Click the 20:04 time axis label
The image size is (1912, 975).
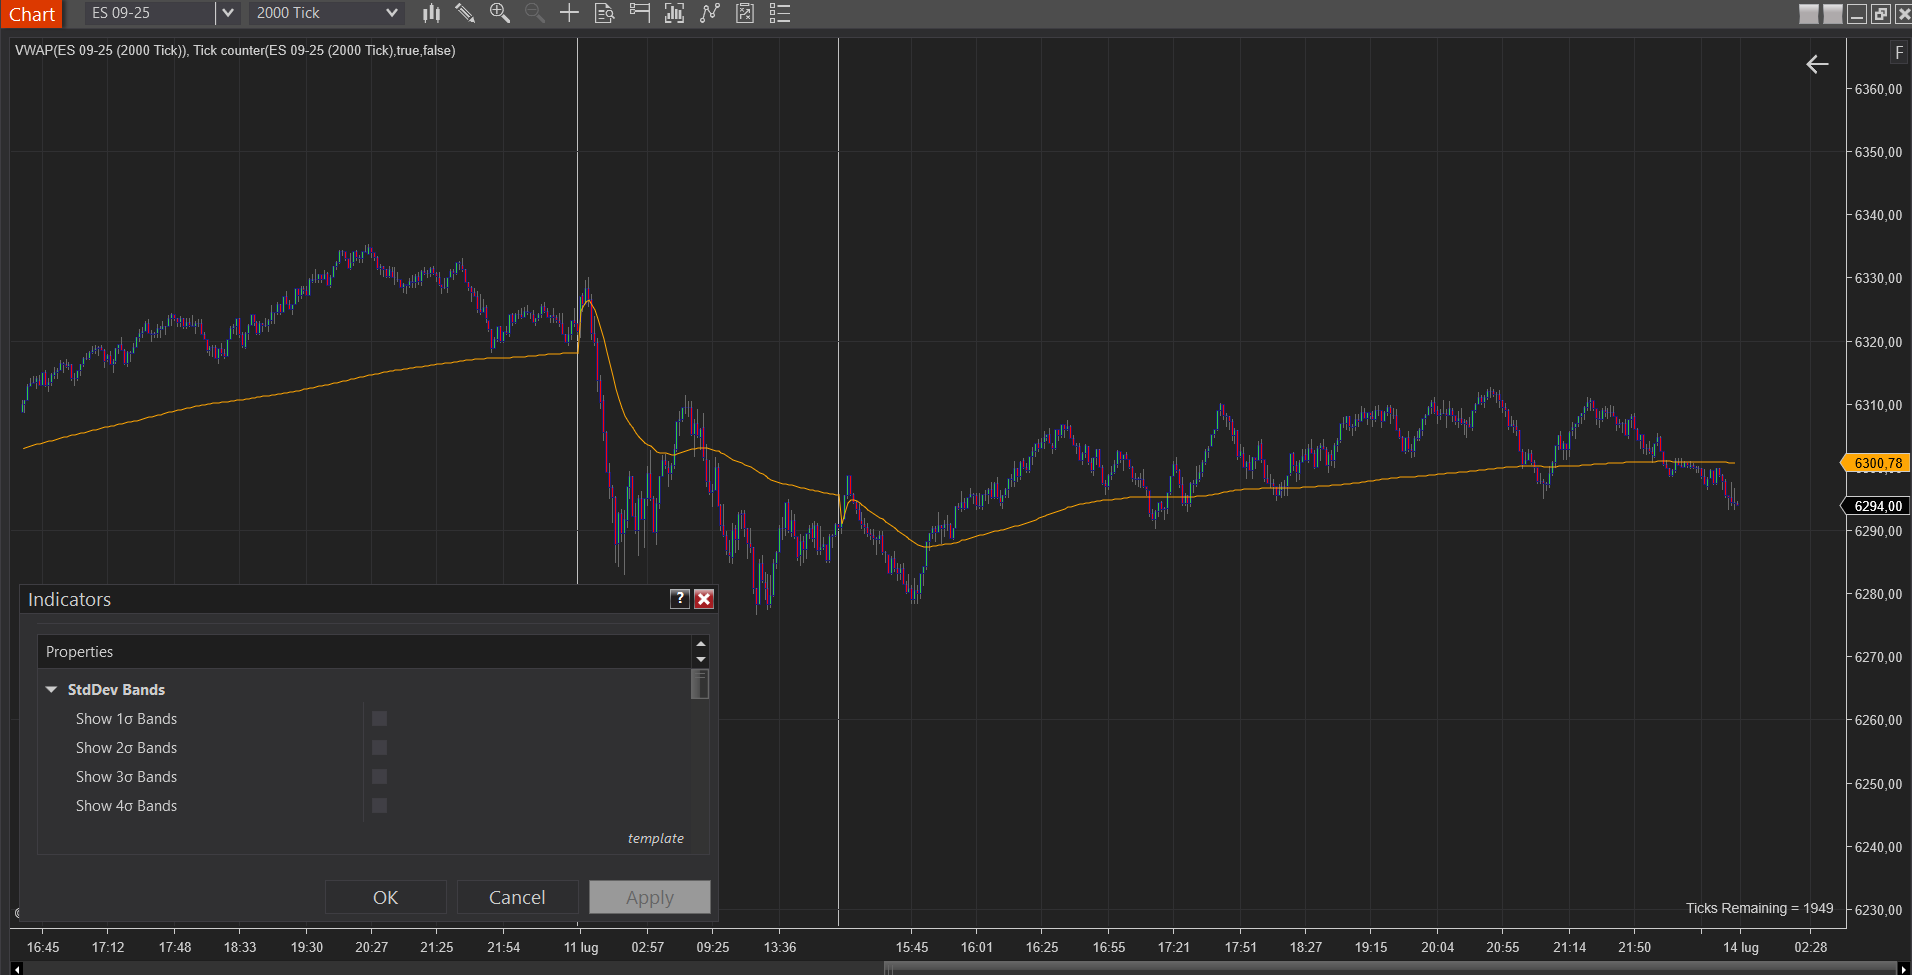(1438, 947)
